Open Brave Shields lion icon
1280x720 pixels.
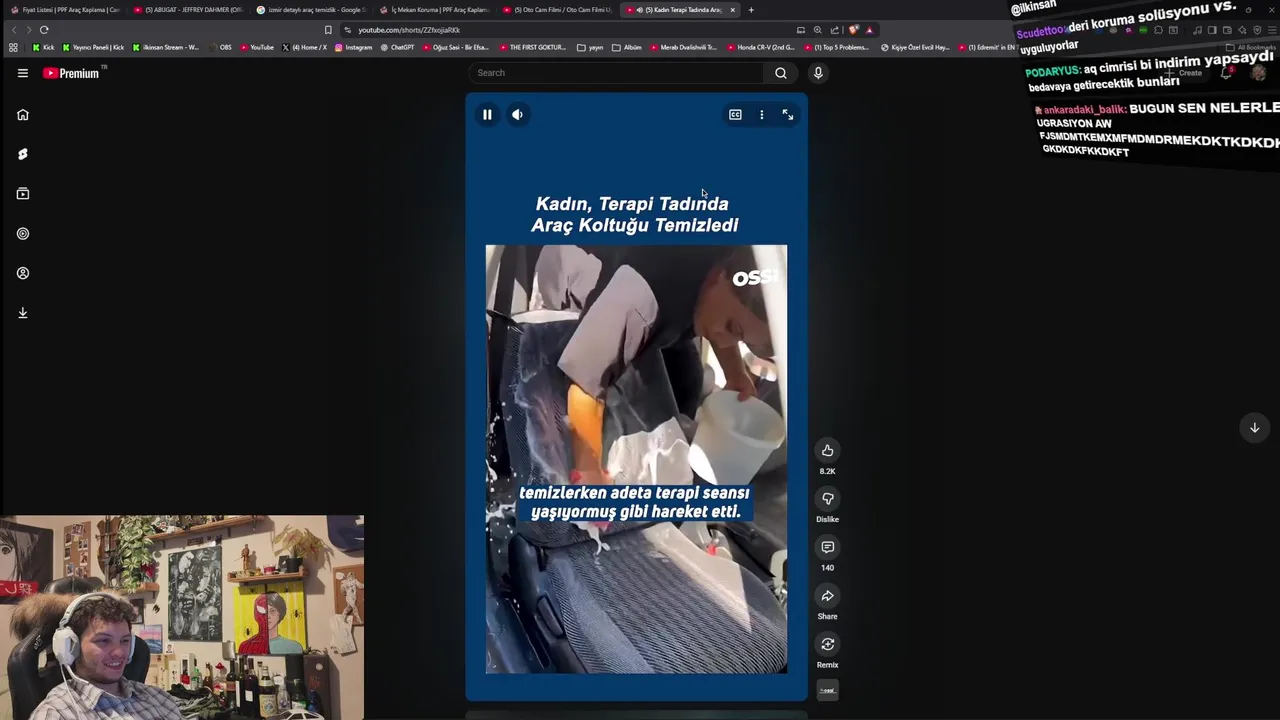[x=853, y=30]
